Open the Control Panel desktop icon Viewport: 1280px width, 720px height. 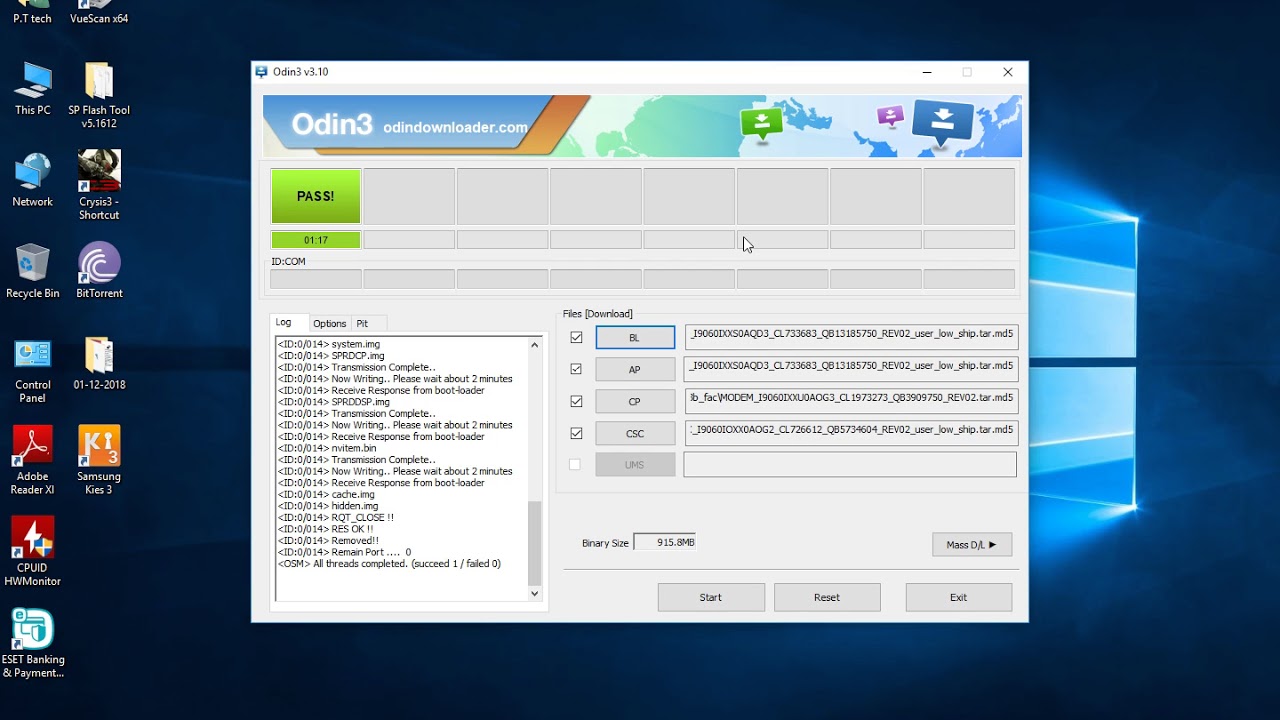pyautogui.click(x=33, y=370)
